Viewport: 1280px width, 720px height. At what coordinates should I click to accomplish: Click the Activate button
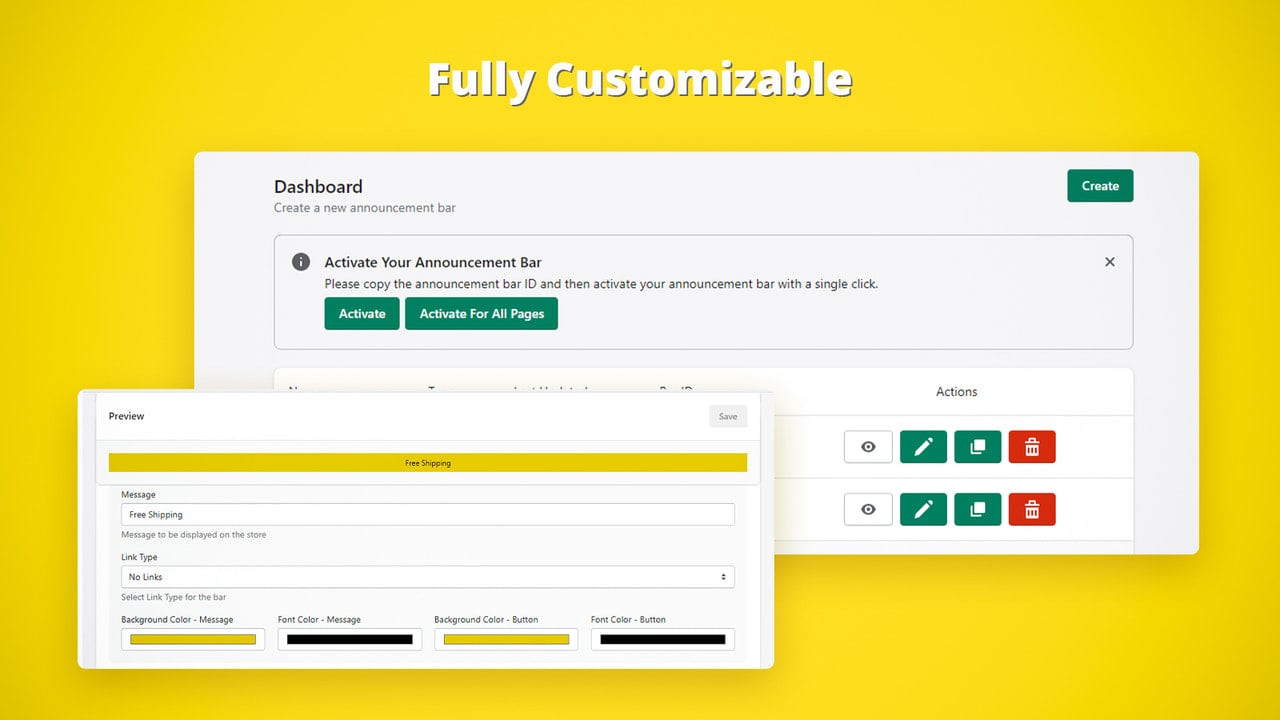pos(362,313)
